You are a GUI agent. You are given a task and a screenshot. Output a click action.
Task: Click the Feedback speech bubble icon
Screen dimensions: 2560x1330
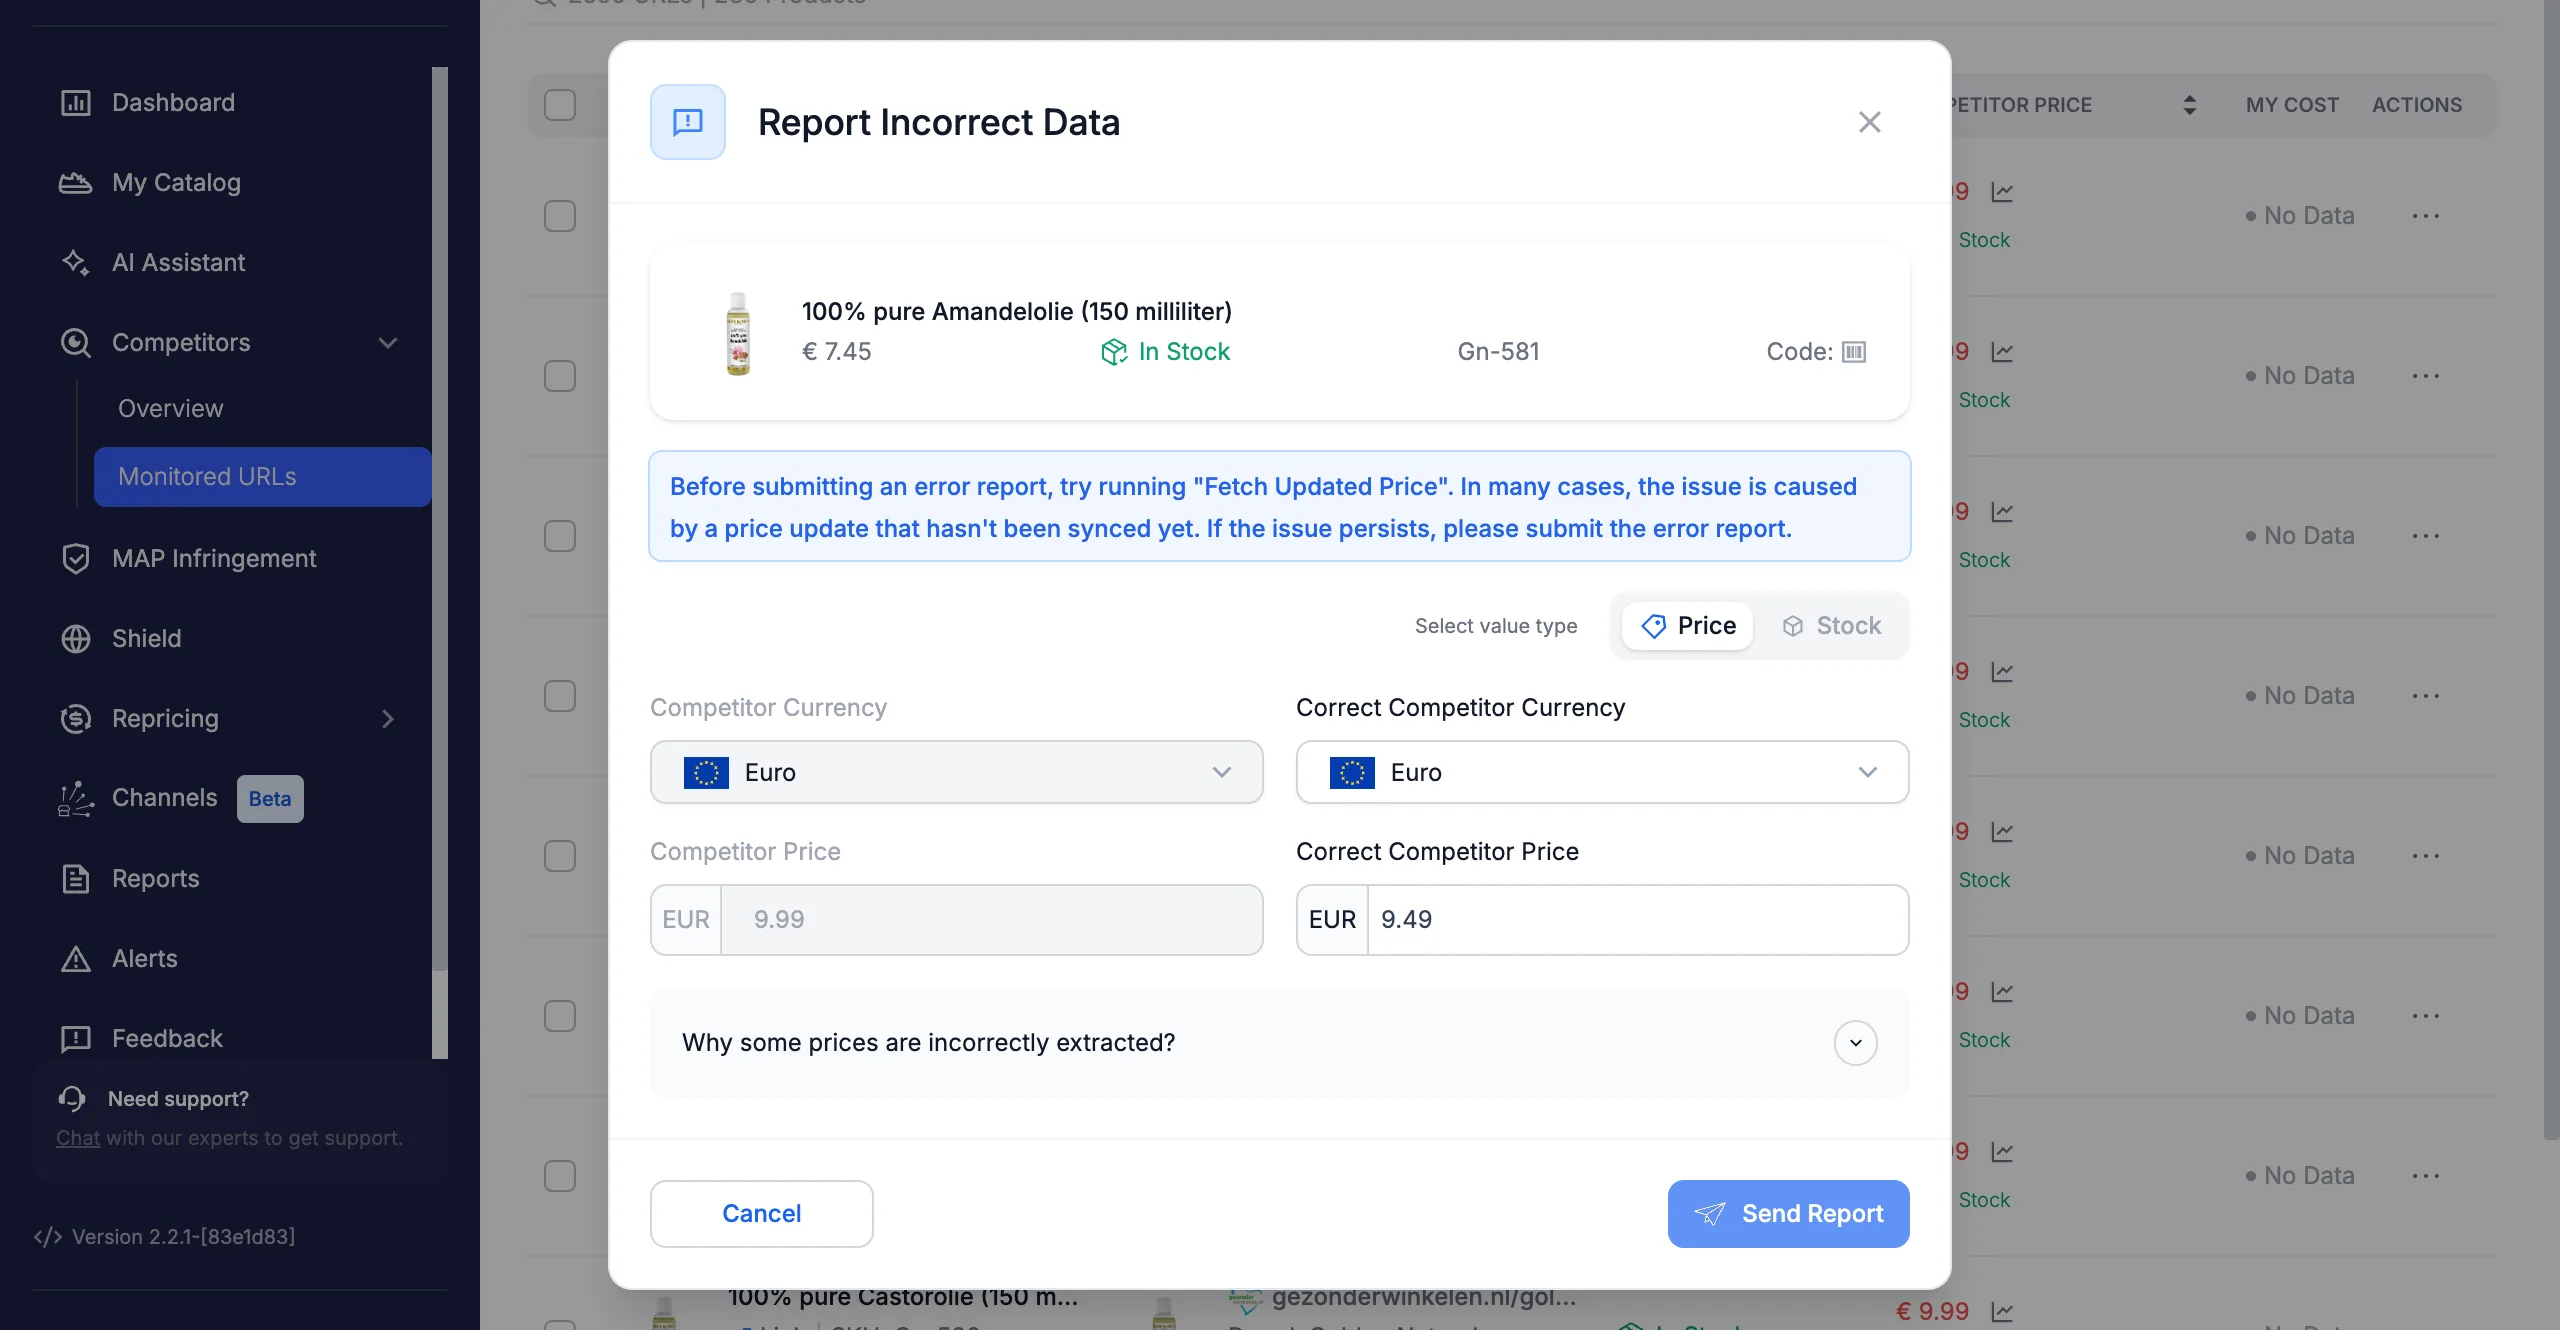click(x=76, y=1038)
